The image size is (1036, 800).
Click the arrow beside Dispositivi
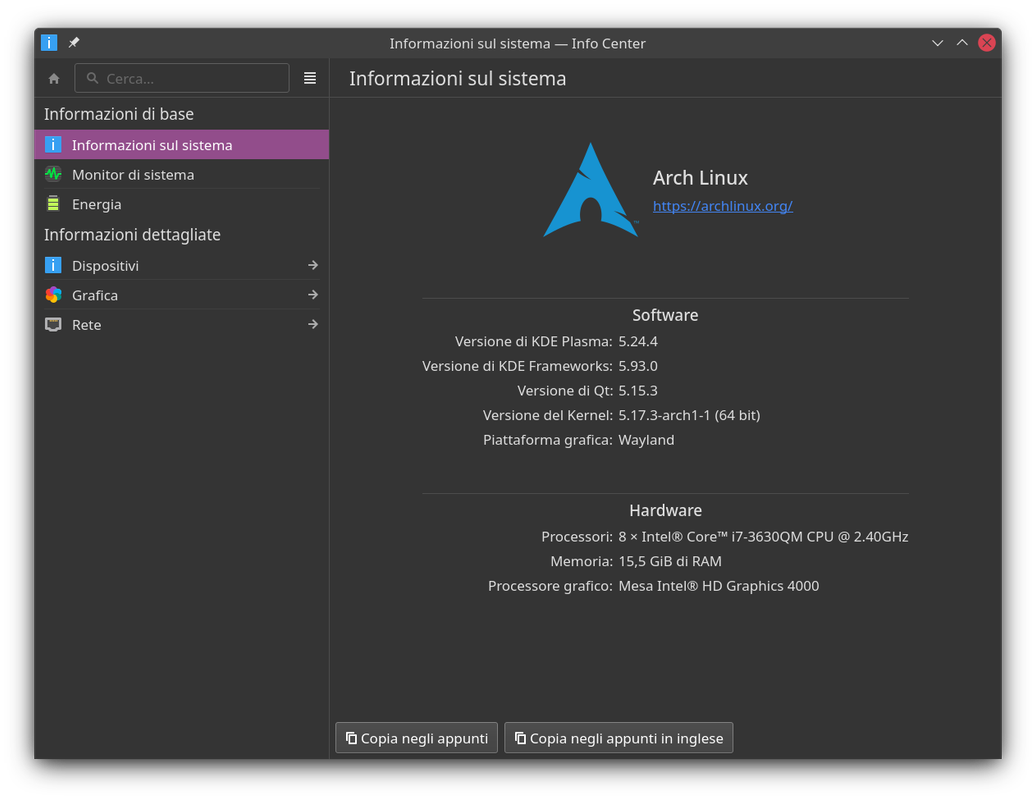pyautogui.click(x=313, y=266)
